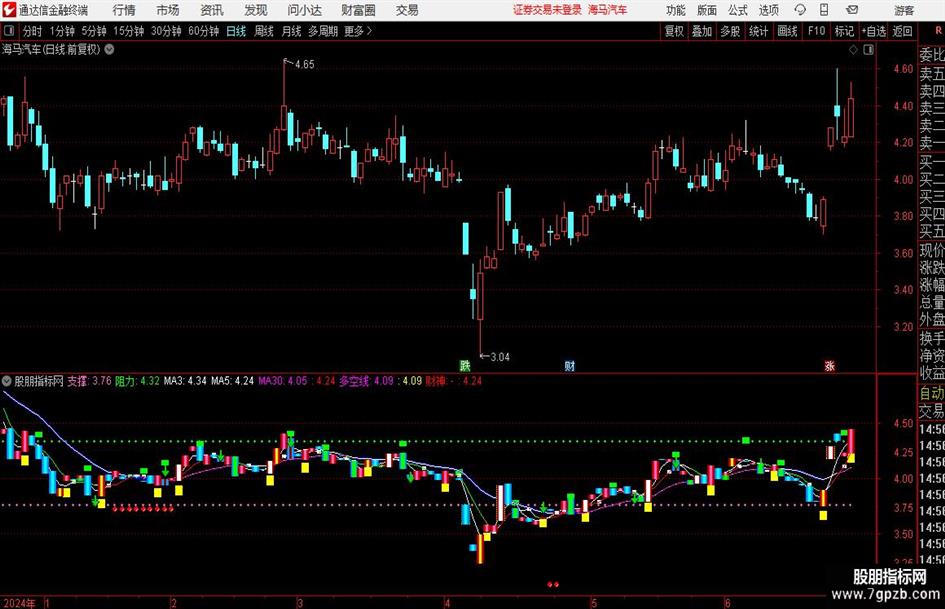Add stock via +自选 button
The image size is (945, 609).
coord(873,31)
